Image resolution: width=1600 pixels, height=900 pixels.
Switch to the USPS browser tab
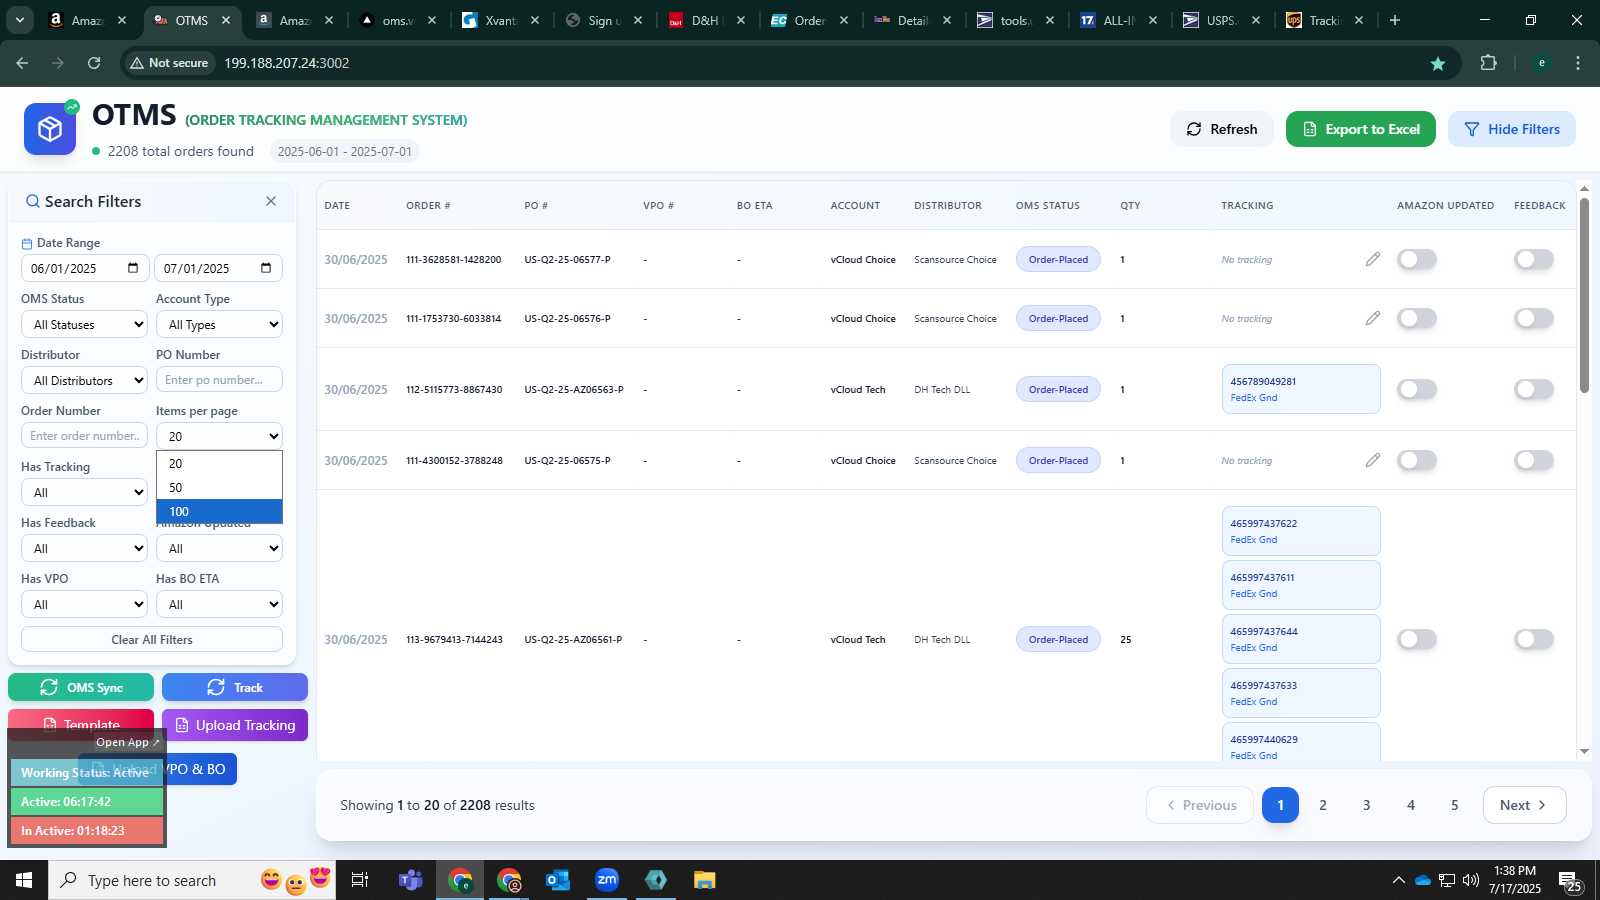1220,20
